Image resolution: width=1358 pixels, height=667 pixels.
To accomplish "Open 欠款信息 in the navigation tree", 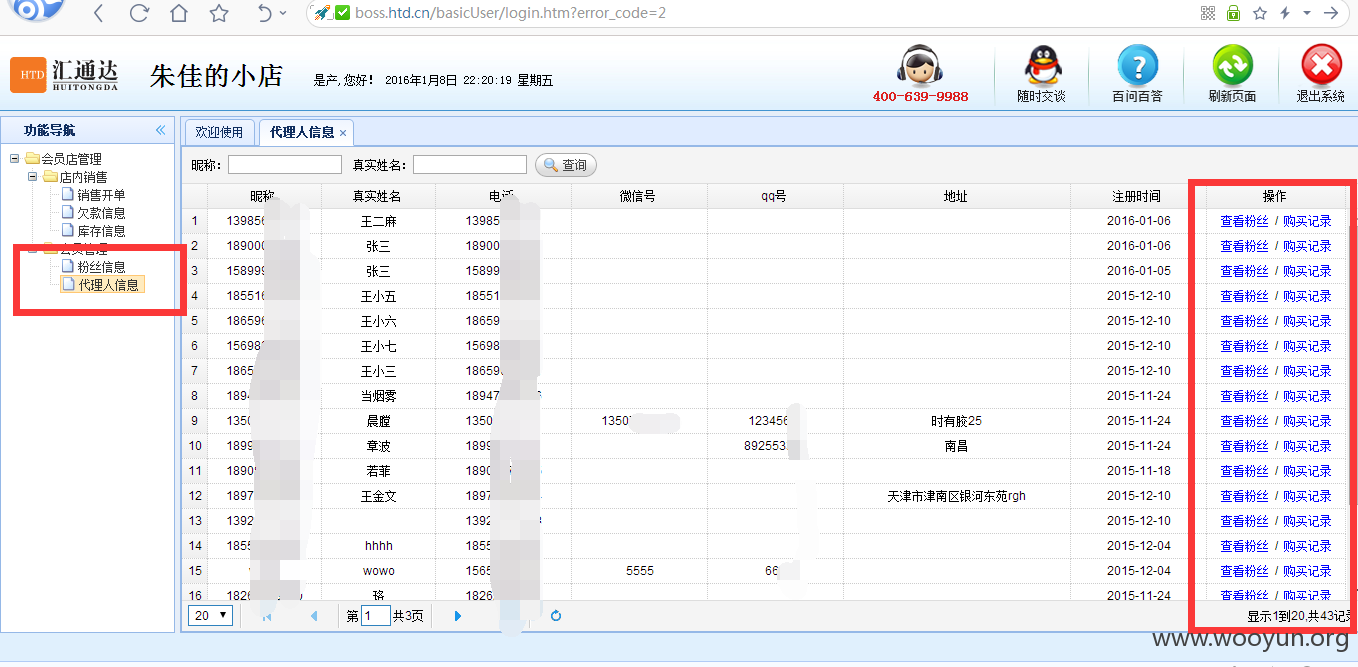I will point(101,213).
